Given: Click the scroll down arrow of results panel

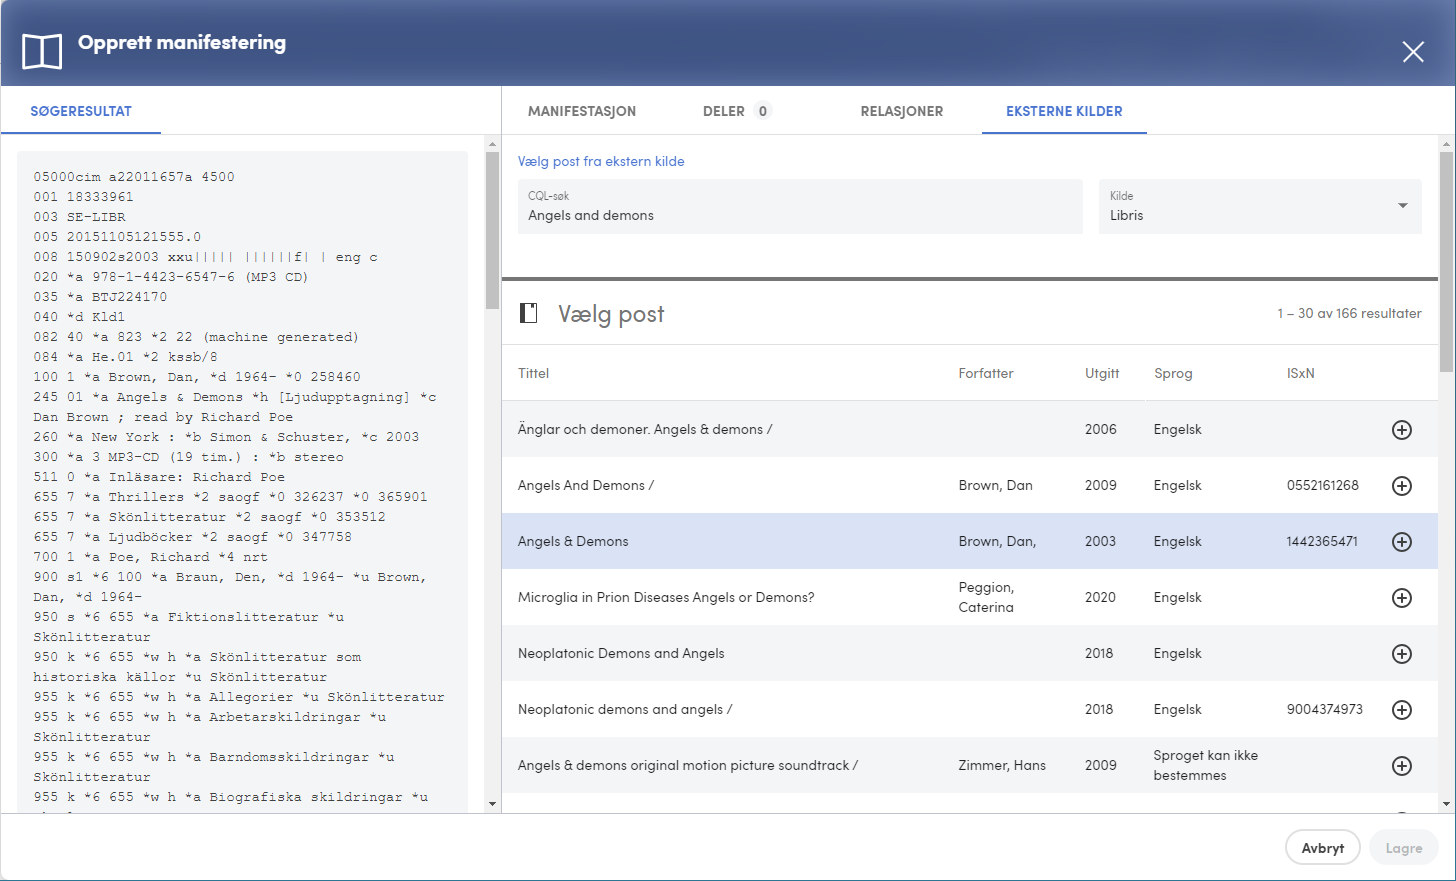Looking at the screenshot, I should pyautogui.click(x=1446, y=804).
